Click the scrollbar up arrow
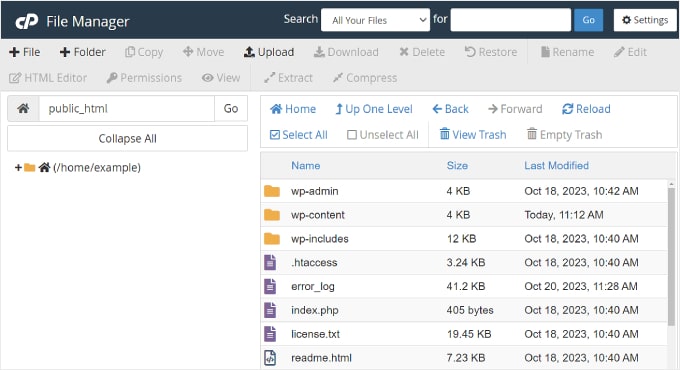680x370 pixels. [x=671, y=185]
